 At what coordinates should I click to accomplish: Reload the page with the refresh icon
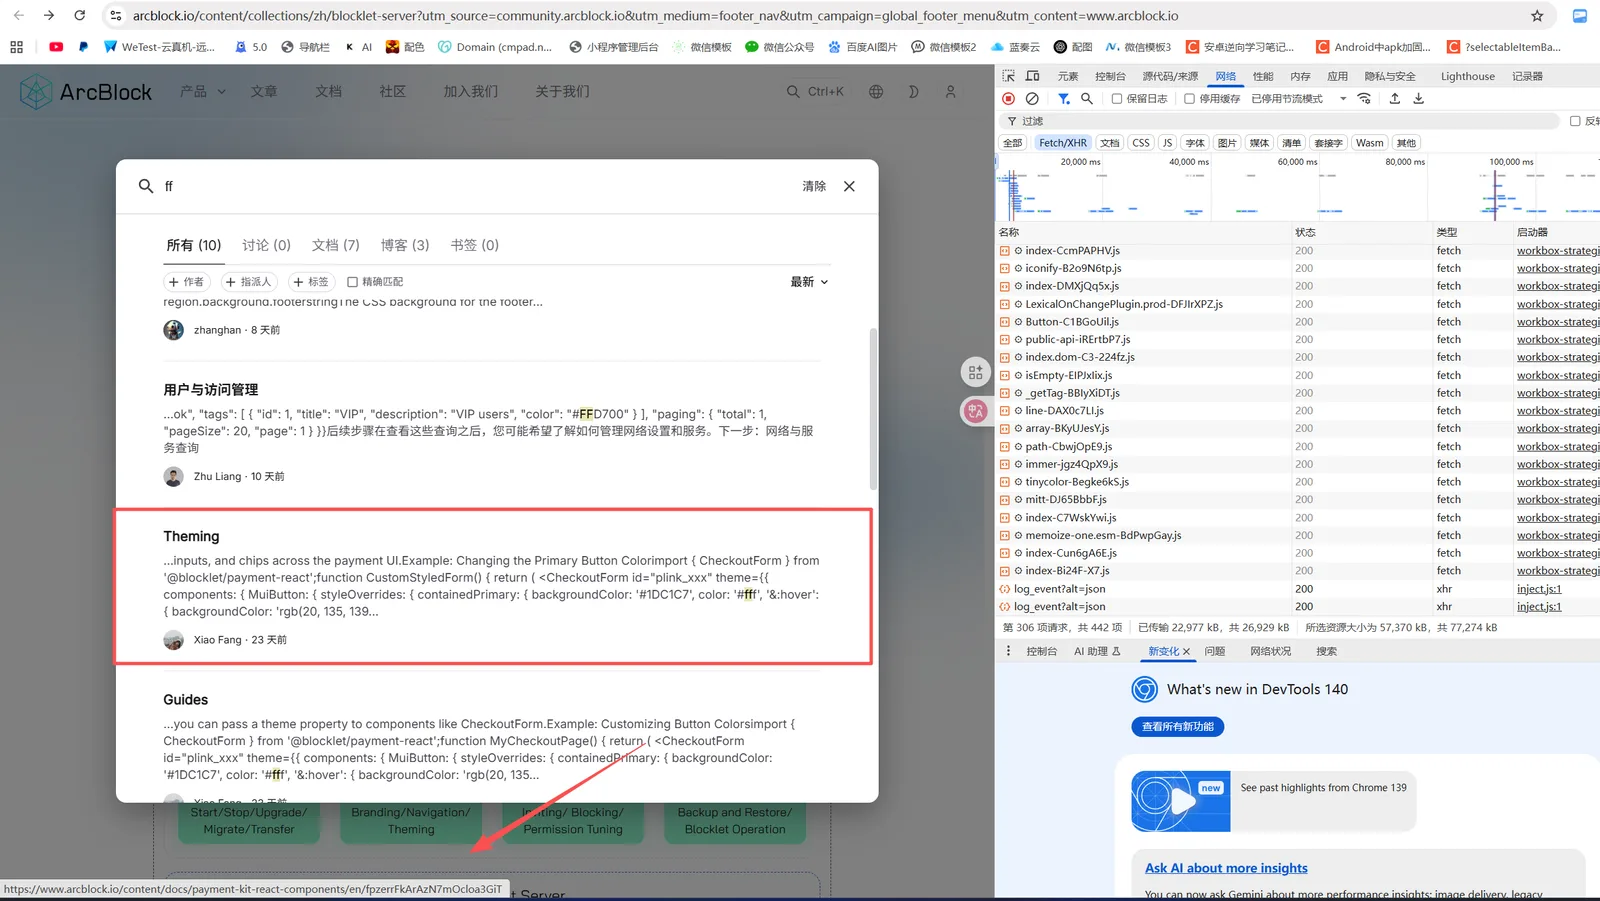tap(80, 16)
